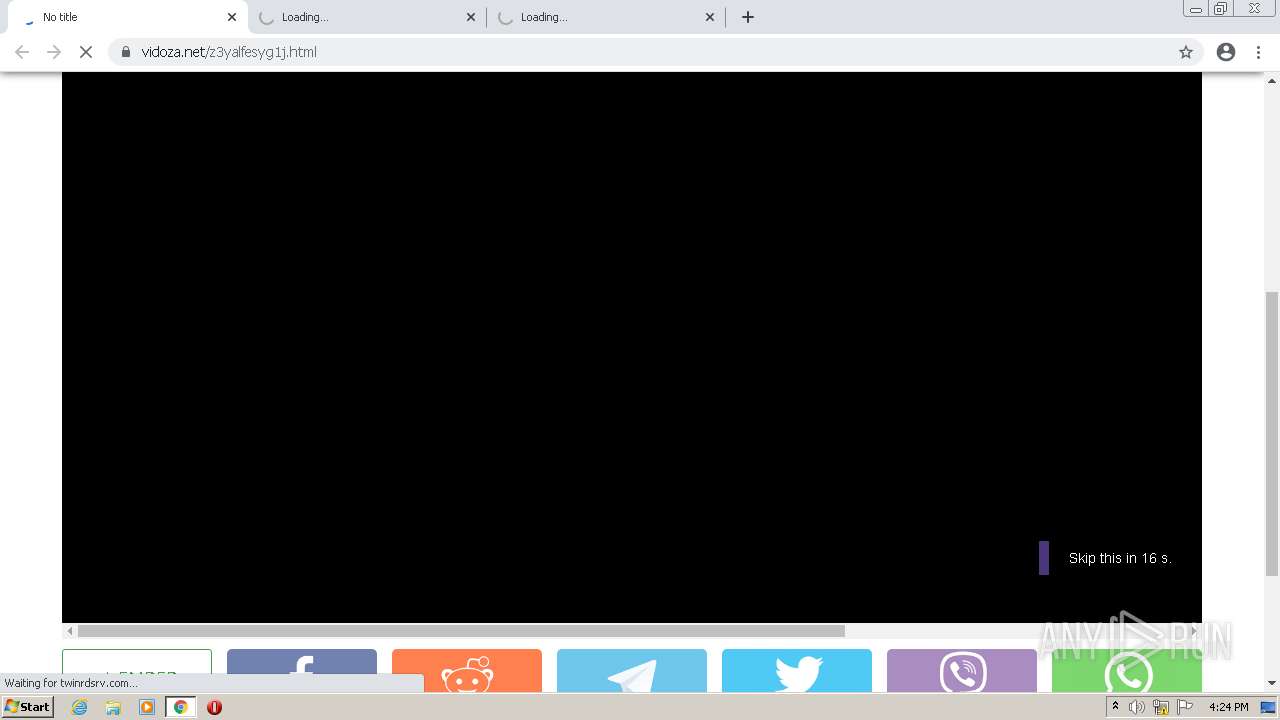Go forward to next page
The width and height of the screenshot is (1280, 720).
coord(54,52)
